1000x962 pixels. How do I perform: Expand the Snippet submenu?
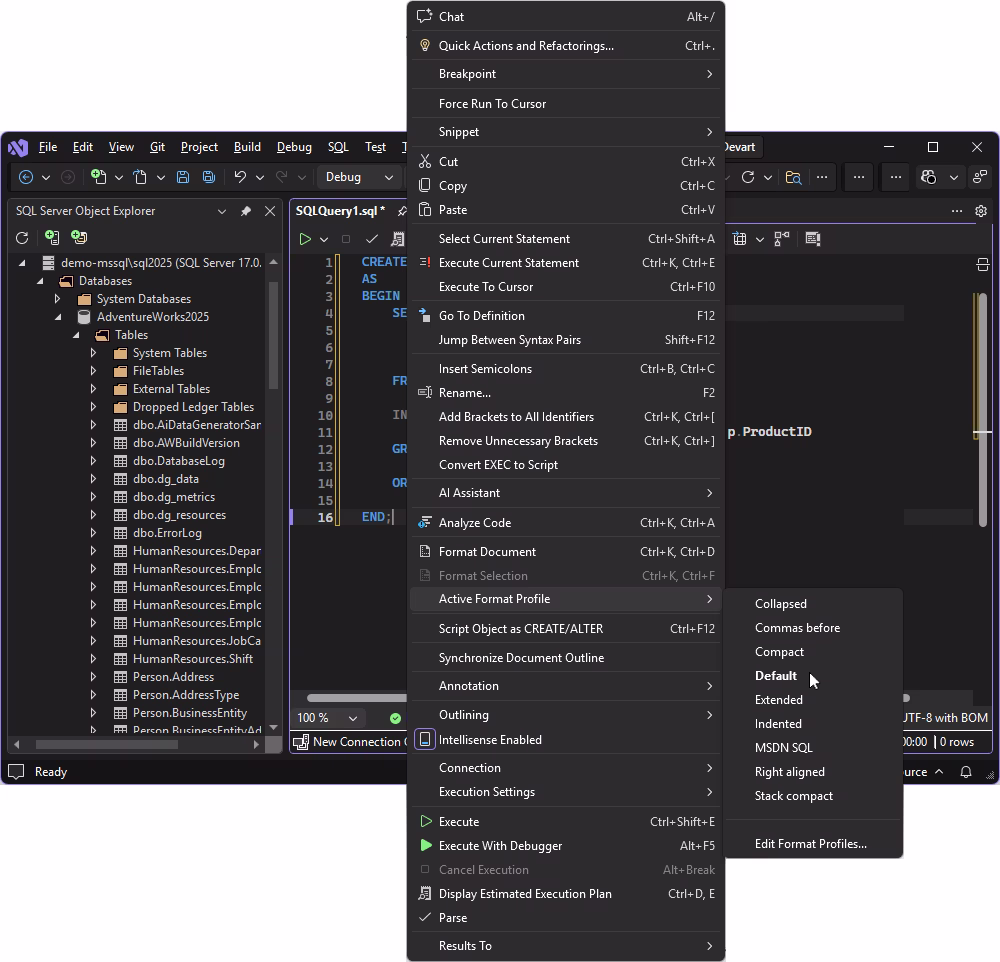[x=566, y=132]
